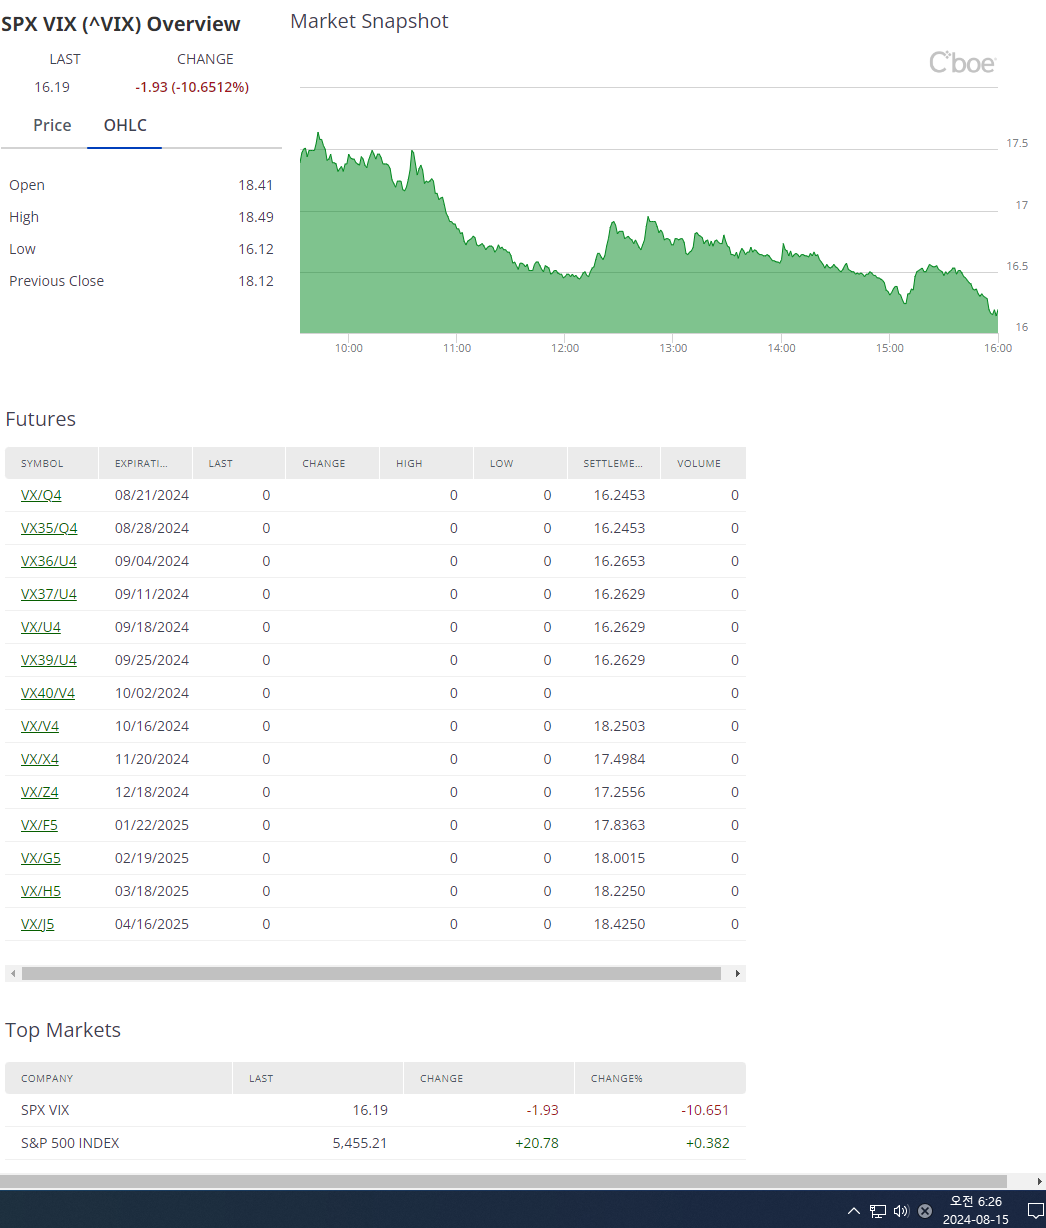Click the S&P 500 last value 5,455.21
The image size is (1046, 1228).
point(360,1143)
